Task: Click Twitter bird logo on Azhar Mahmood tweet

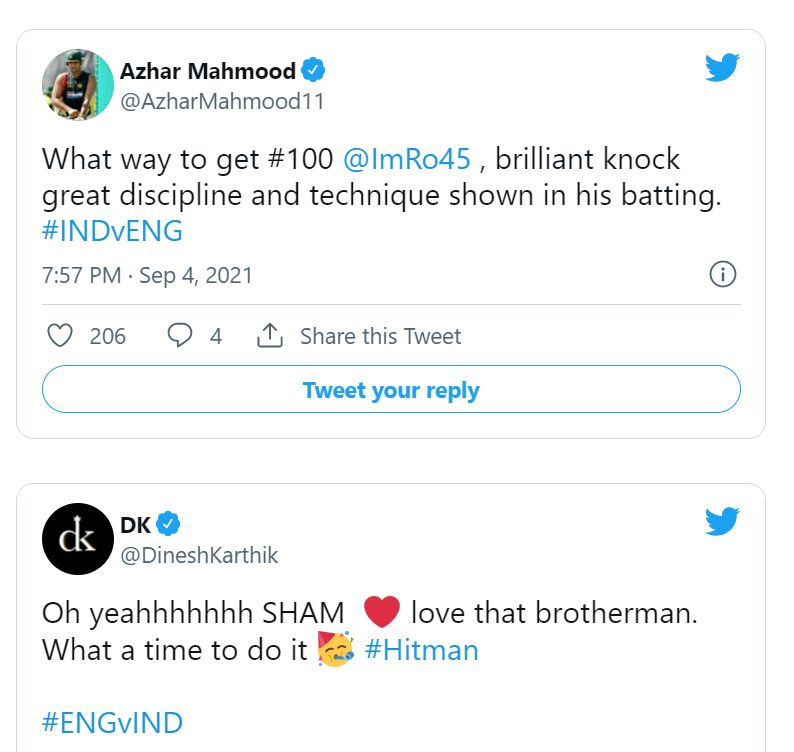Action: coord(722,68)
